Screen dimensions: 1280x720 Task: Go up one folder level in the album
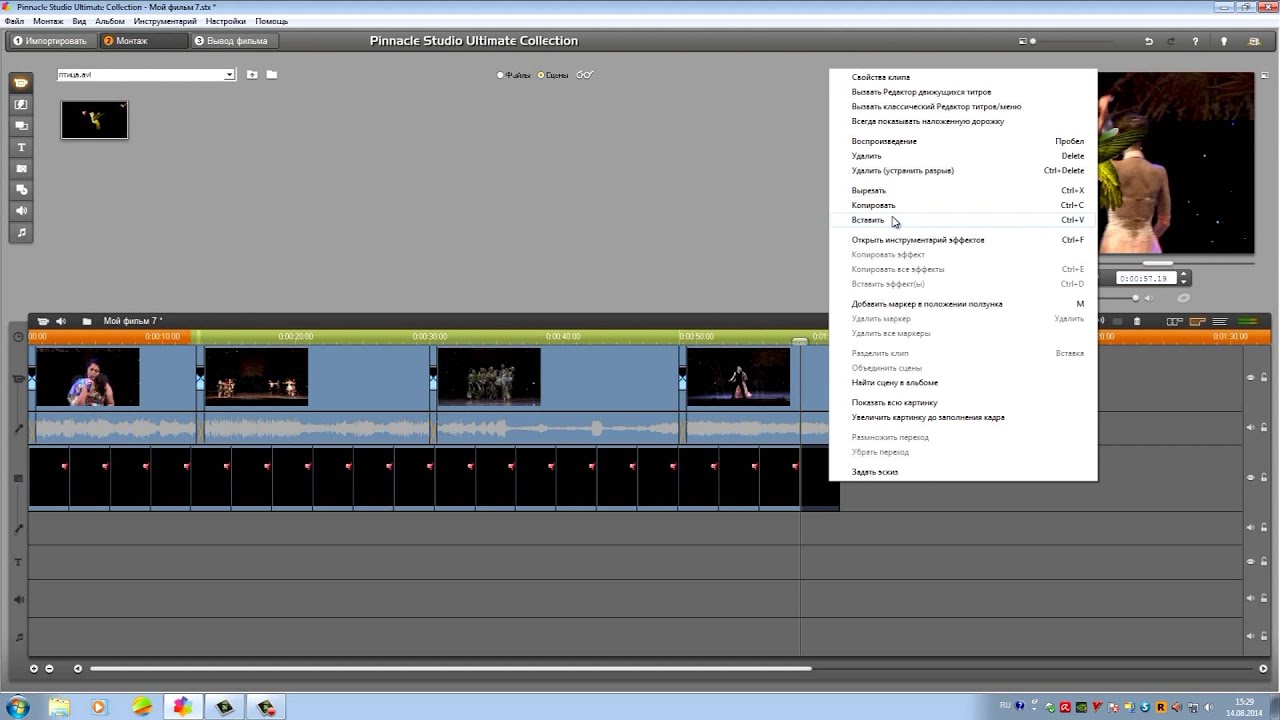tap(252, 75)
